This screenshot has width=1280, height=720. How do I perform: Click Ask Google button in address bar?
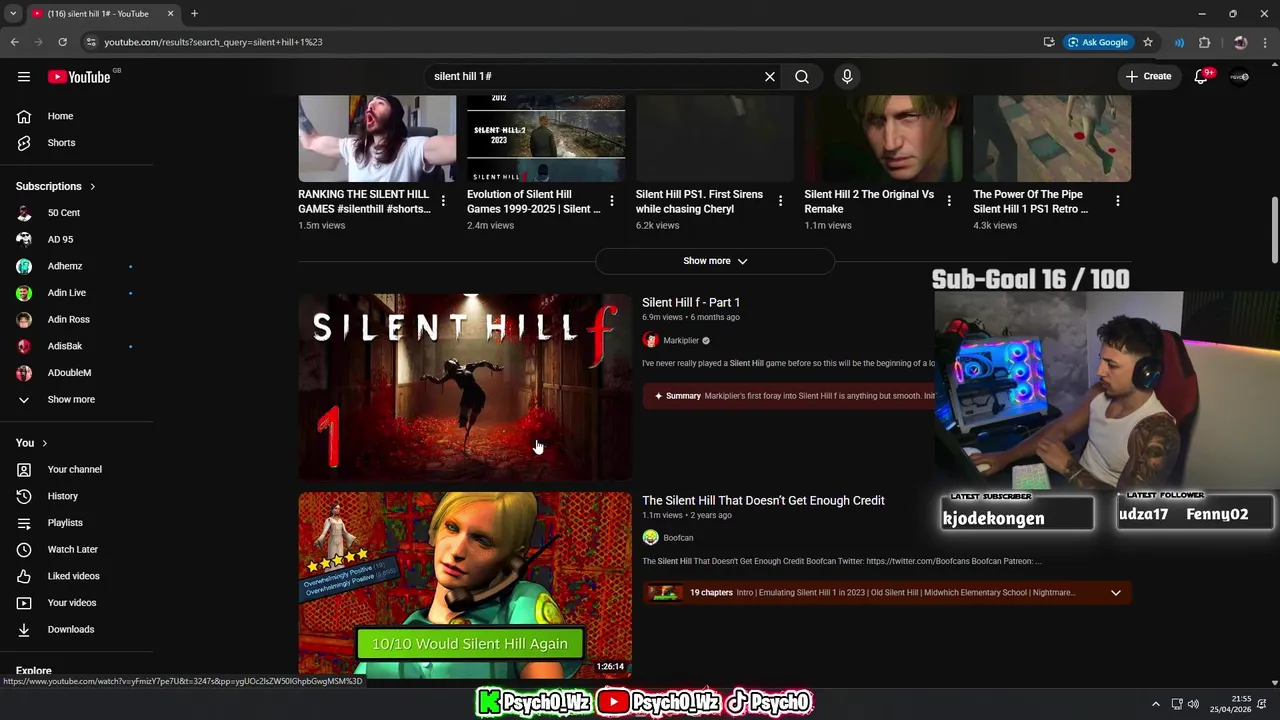(1097, 42)
